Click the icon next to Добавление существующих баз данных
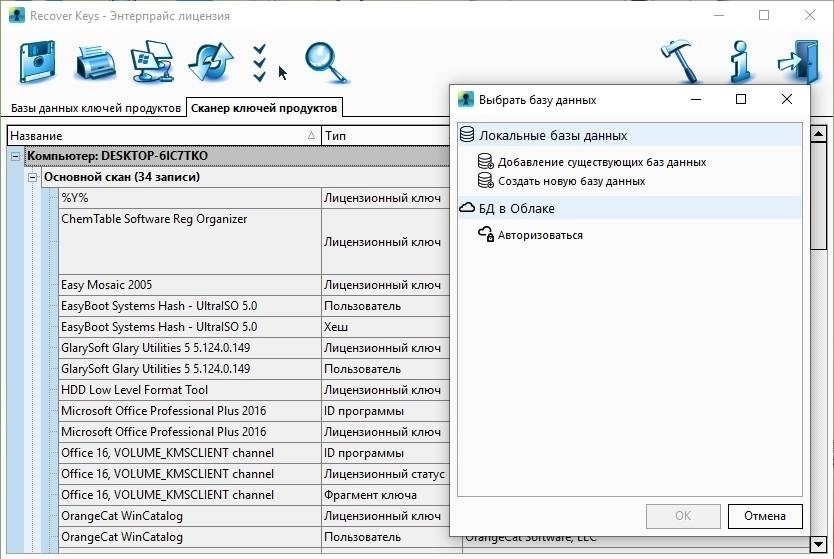834x559 pixels. 486,161
